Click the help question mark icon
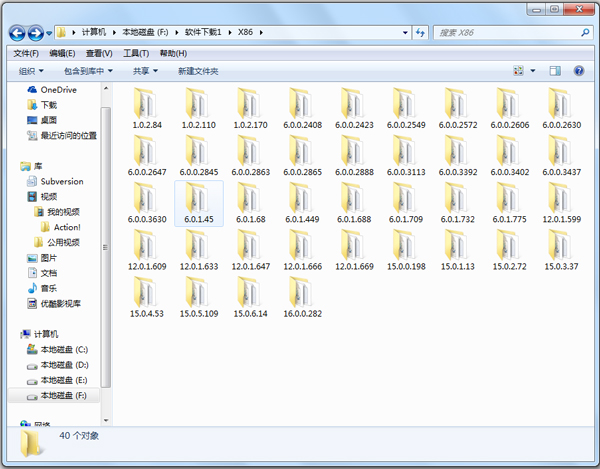Screen dimensions: 600x469 pyautogui.click(x=579, y=71)
